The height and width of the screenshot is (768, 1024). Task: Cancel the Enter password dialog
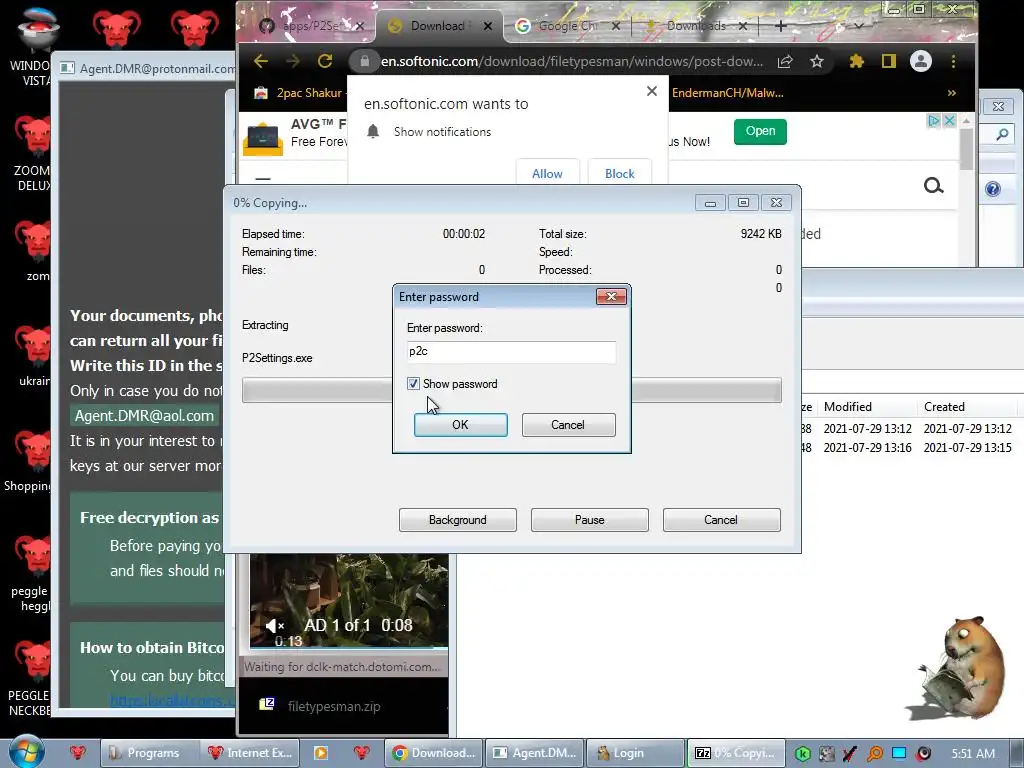[x=568, y=424]
